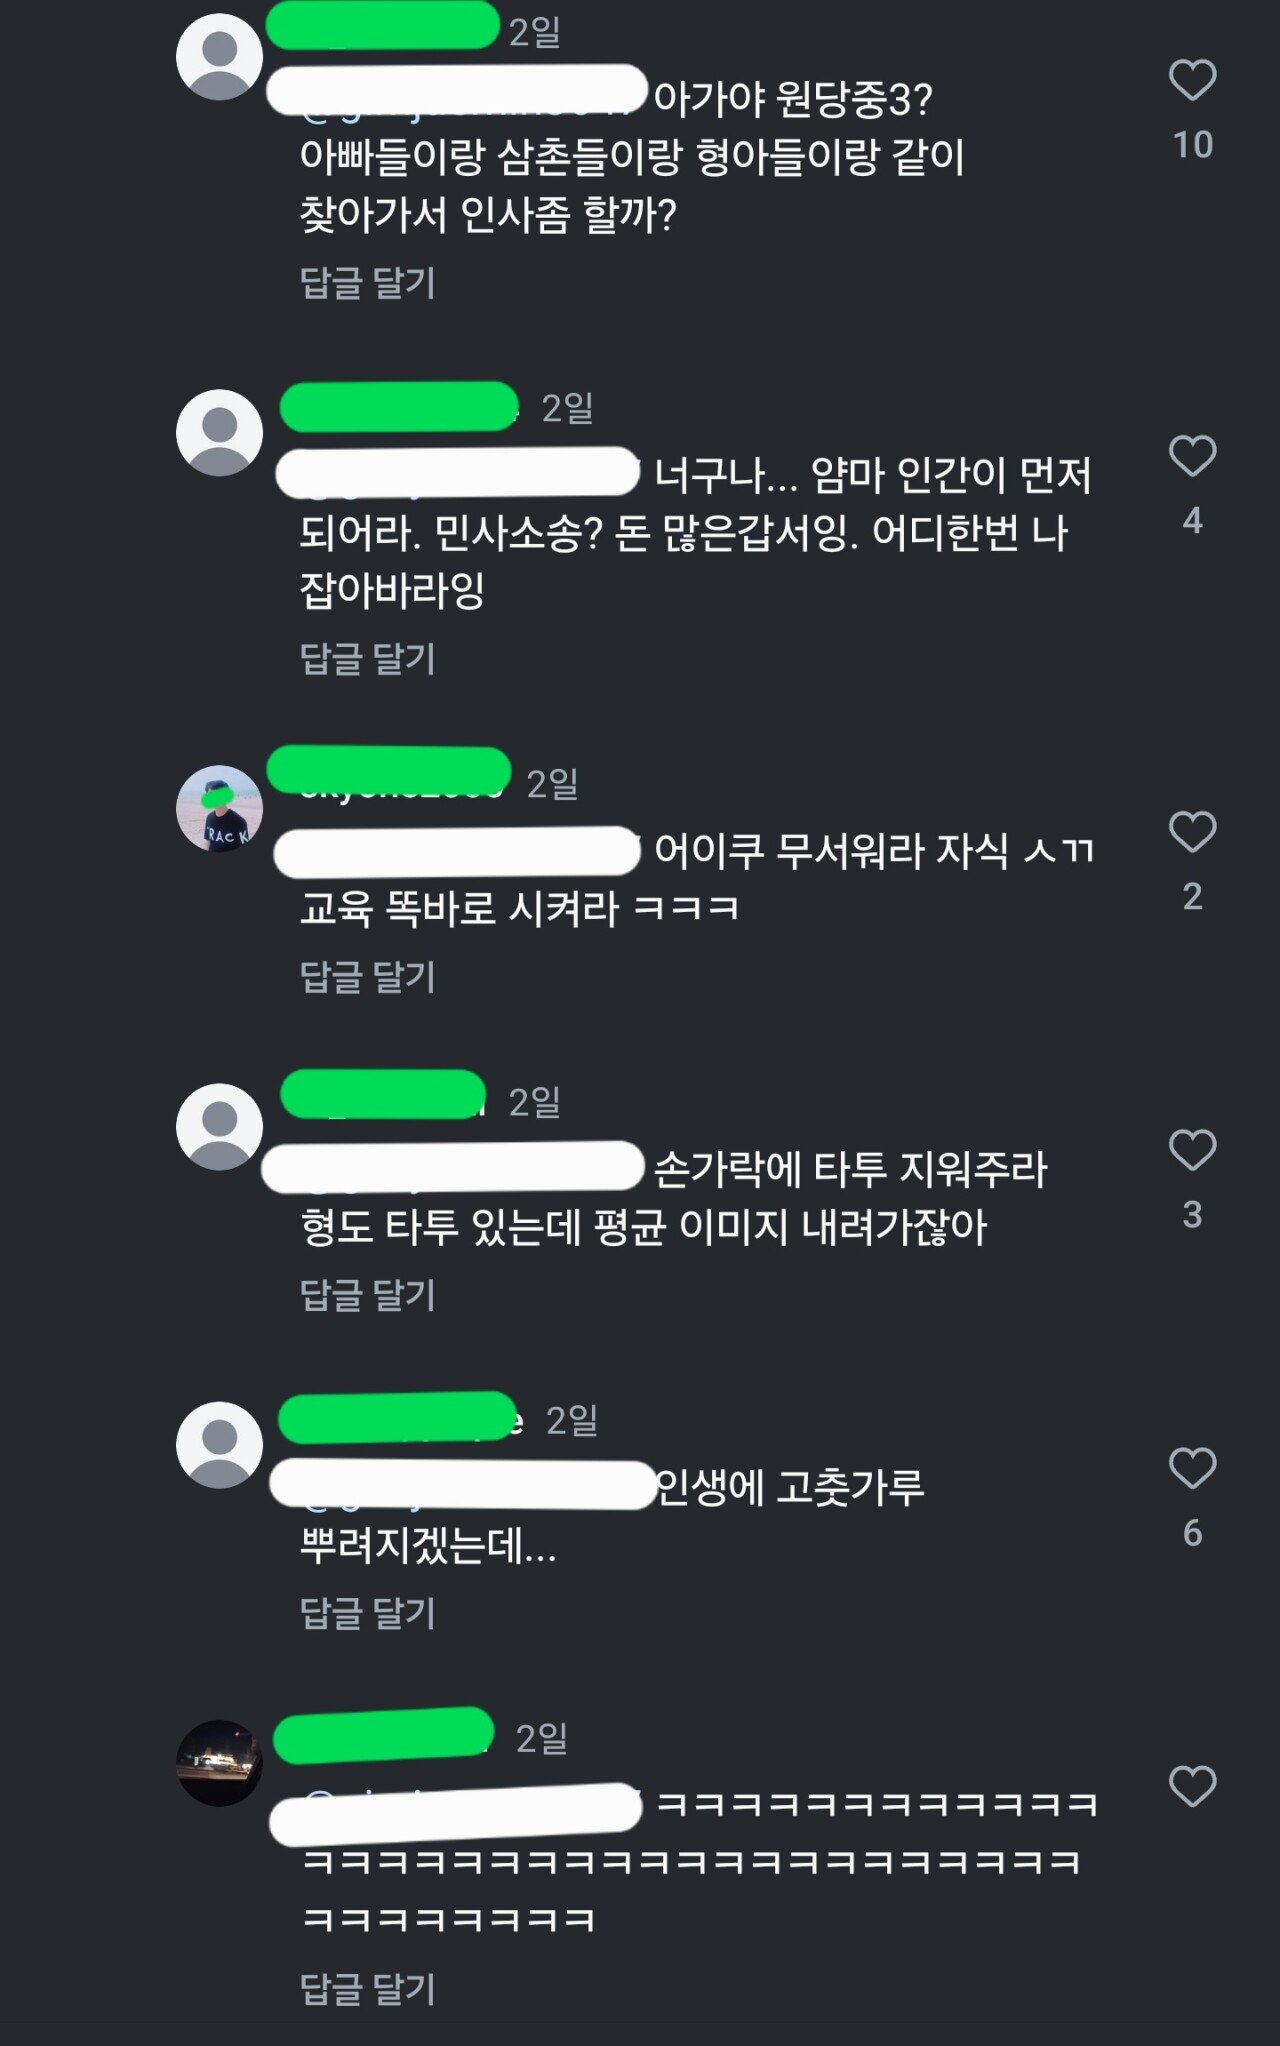Heart the comment about 손가락에 타투
The width and height of the screenshot is (1280, 2046).
1192,1151
